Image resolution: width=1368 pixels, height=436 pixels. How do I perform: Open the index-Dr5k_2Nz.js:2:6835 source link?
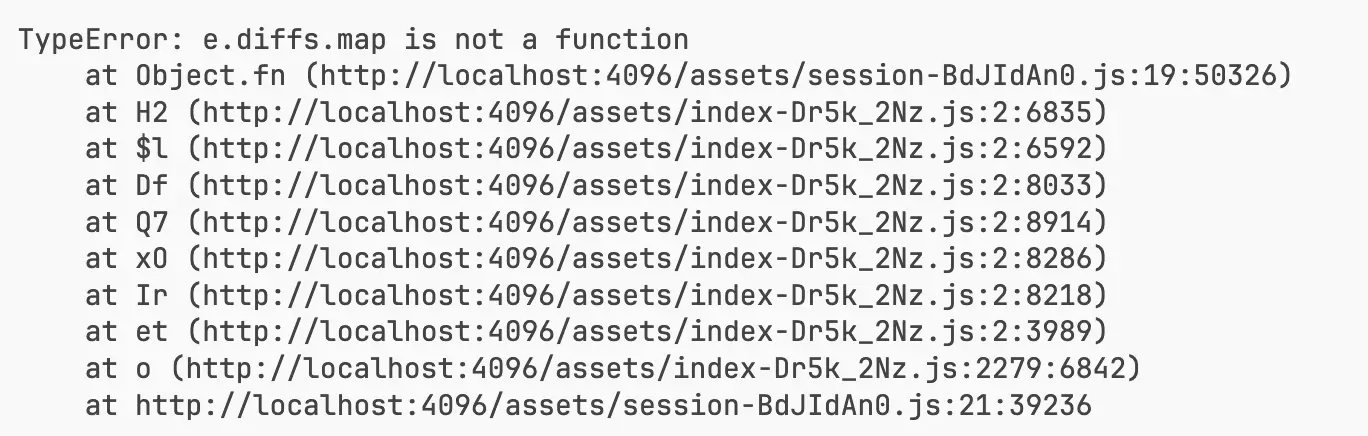(x=647, y=112)
